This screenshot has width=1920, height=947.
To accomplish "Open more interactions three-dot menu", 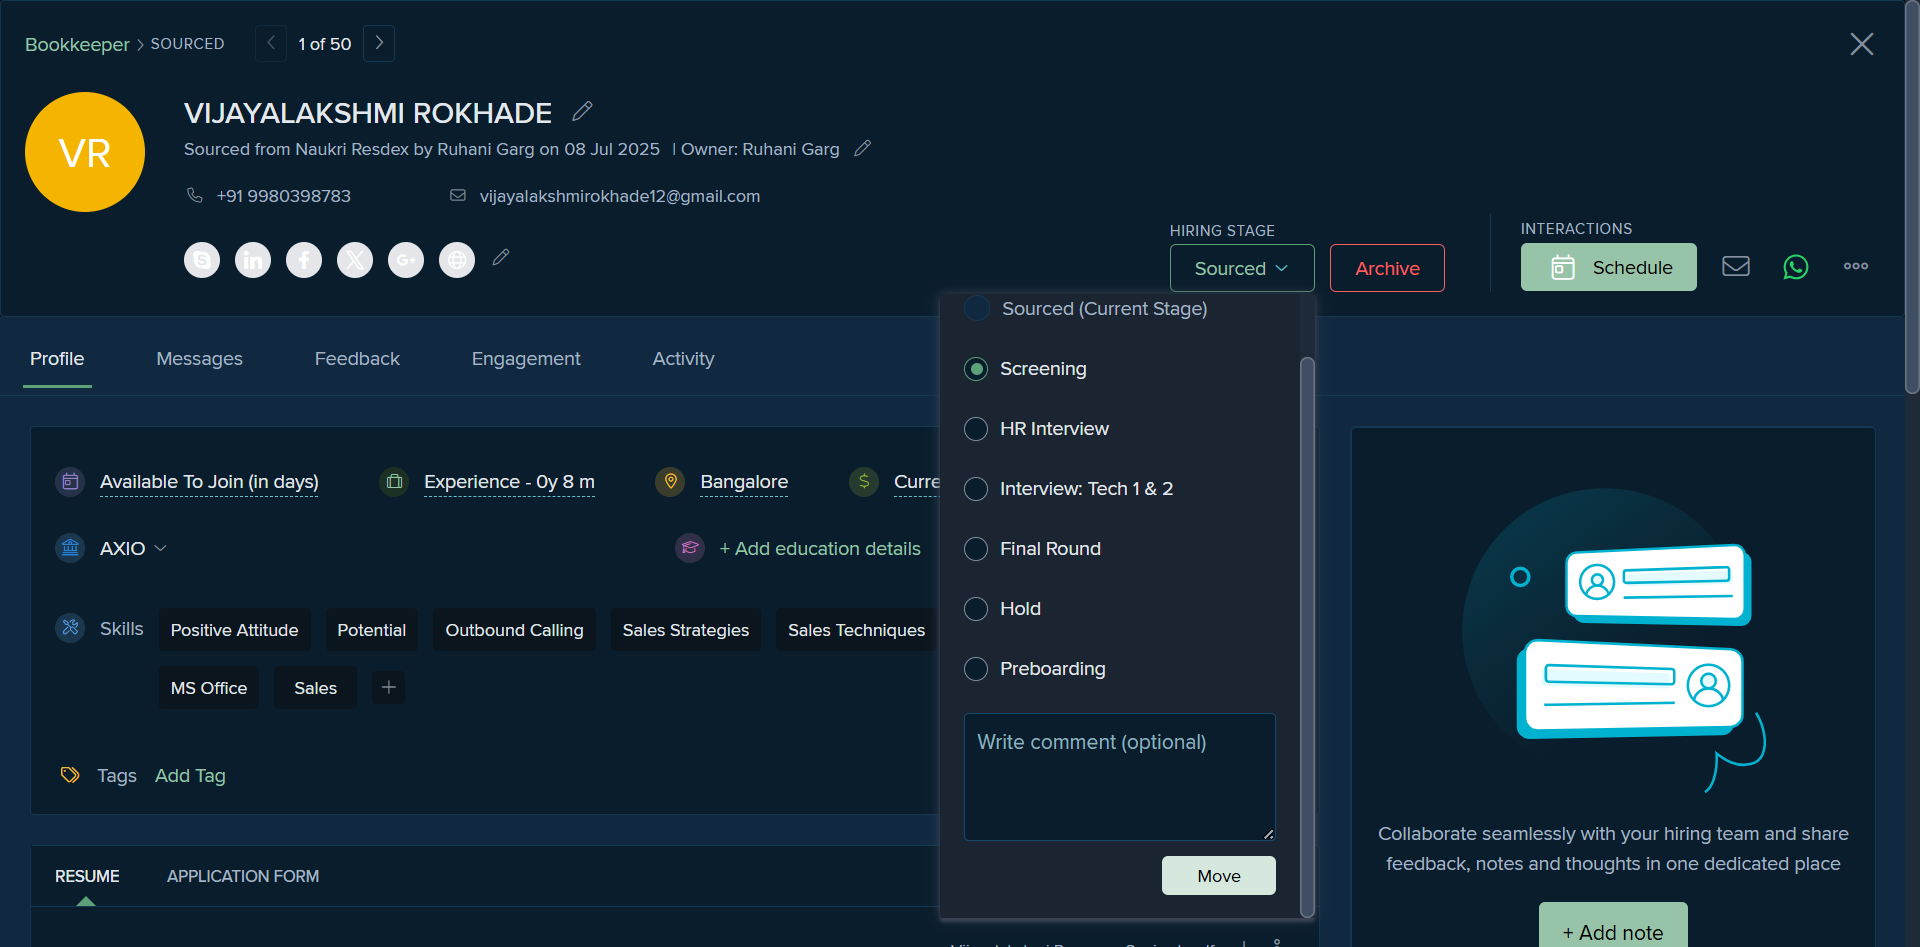I will (x=1856, y=266).
